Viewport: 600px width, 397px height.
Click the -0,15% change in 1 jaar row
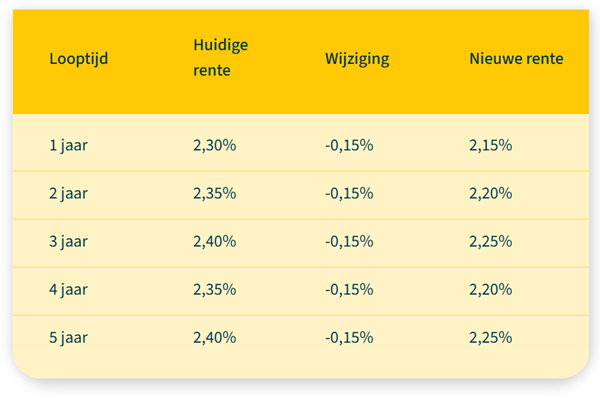349,145
